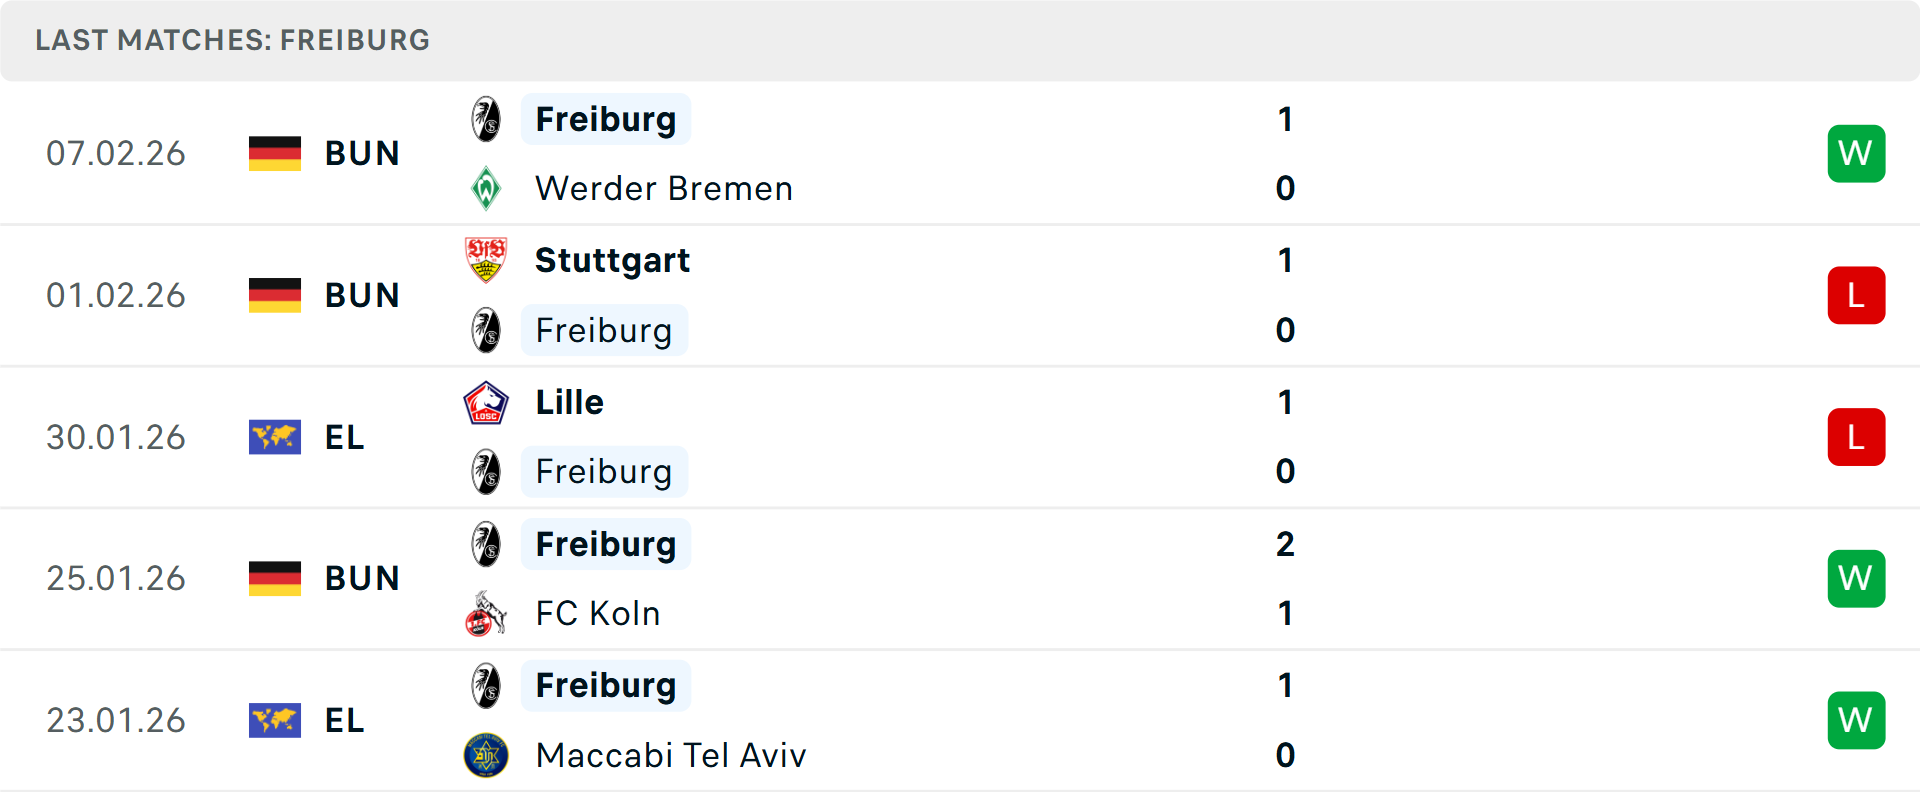Open the Werder Bremen team link
1920x792 pixels.
(x=664, y=188)
